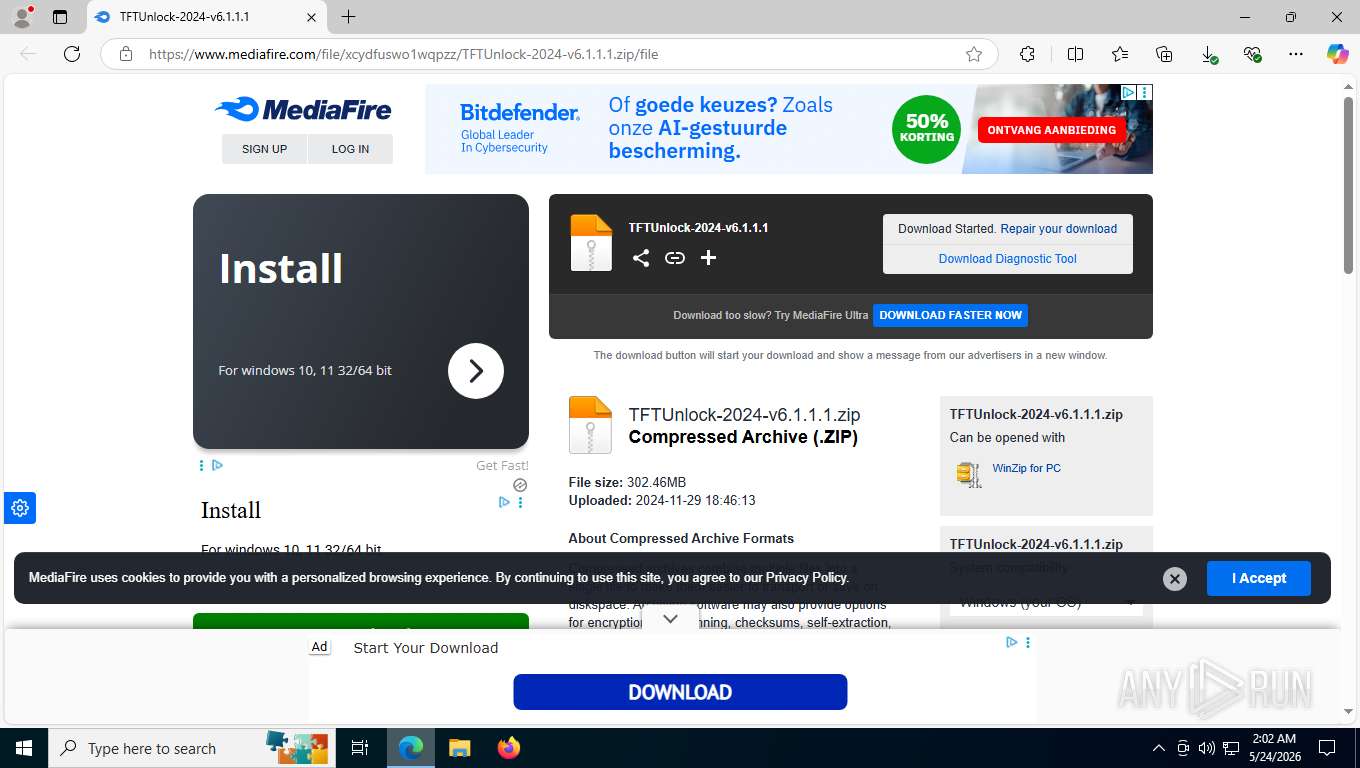The width and height of the screenshot is (1360, 768).
Task: Click the scrollbar up arrow
Action: point(1348,88)
